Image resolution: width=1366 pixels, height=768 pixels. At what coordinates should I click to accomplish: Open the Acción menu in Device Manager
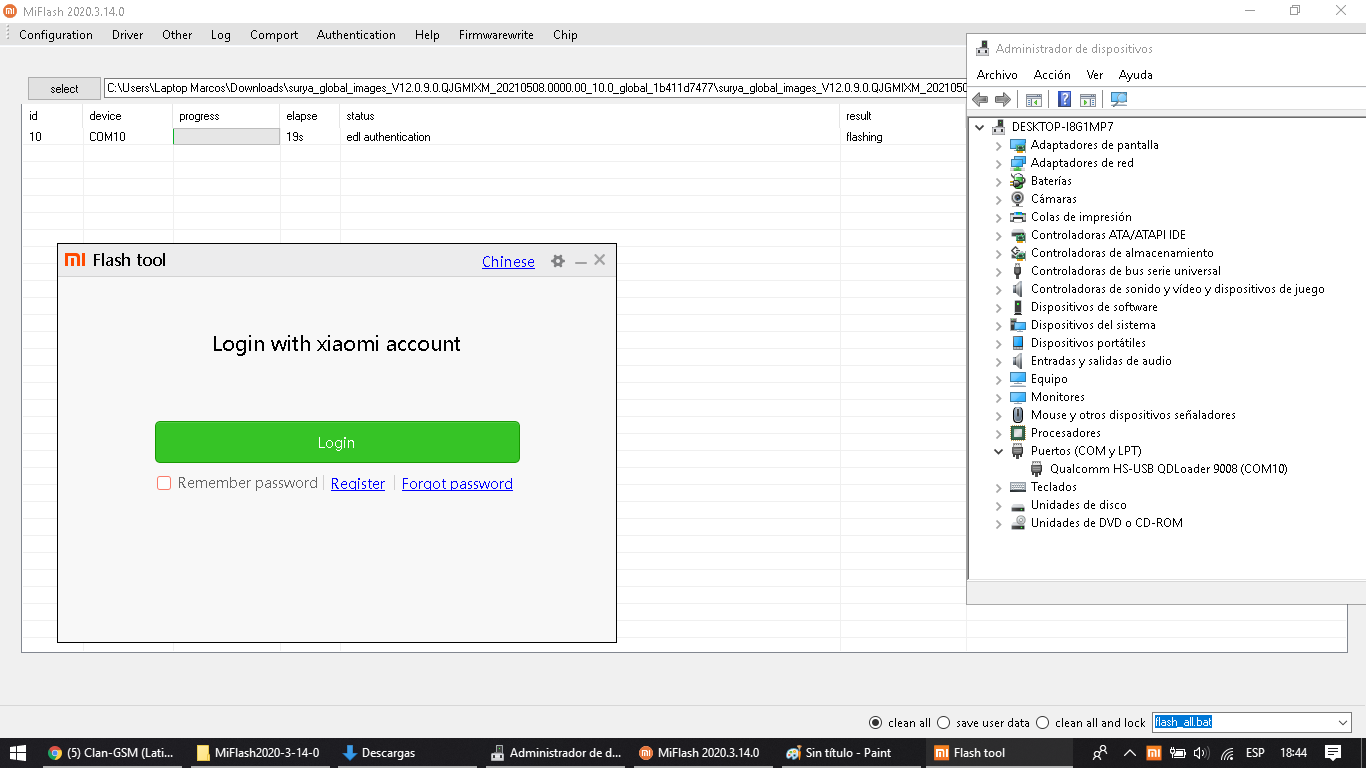click(x=1052, y=75)
